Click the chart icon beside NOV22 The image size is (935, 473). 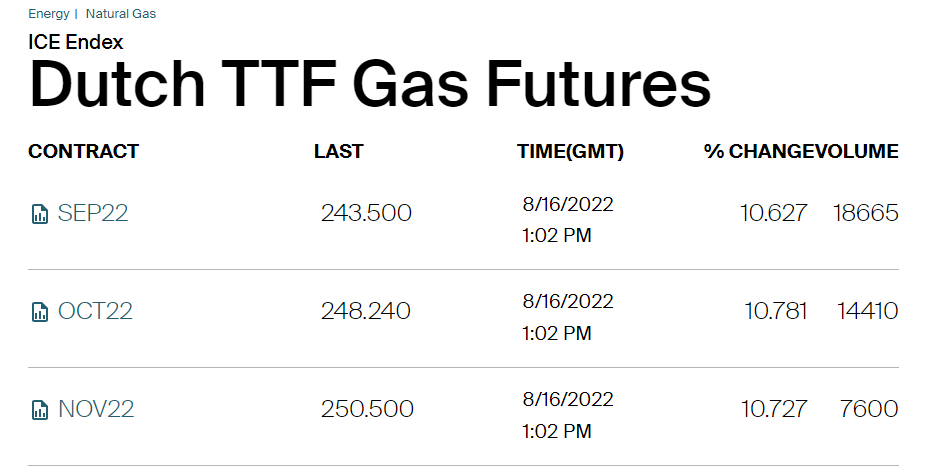click(40, 410)
